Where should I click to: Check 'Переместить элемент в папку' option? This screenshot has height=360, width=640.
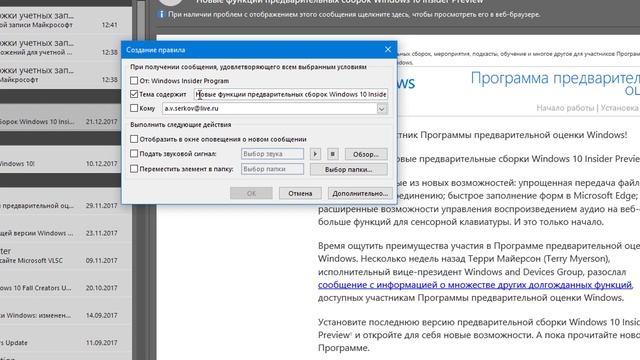134,169
